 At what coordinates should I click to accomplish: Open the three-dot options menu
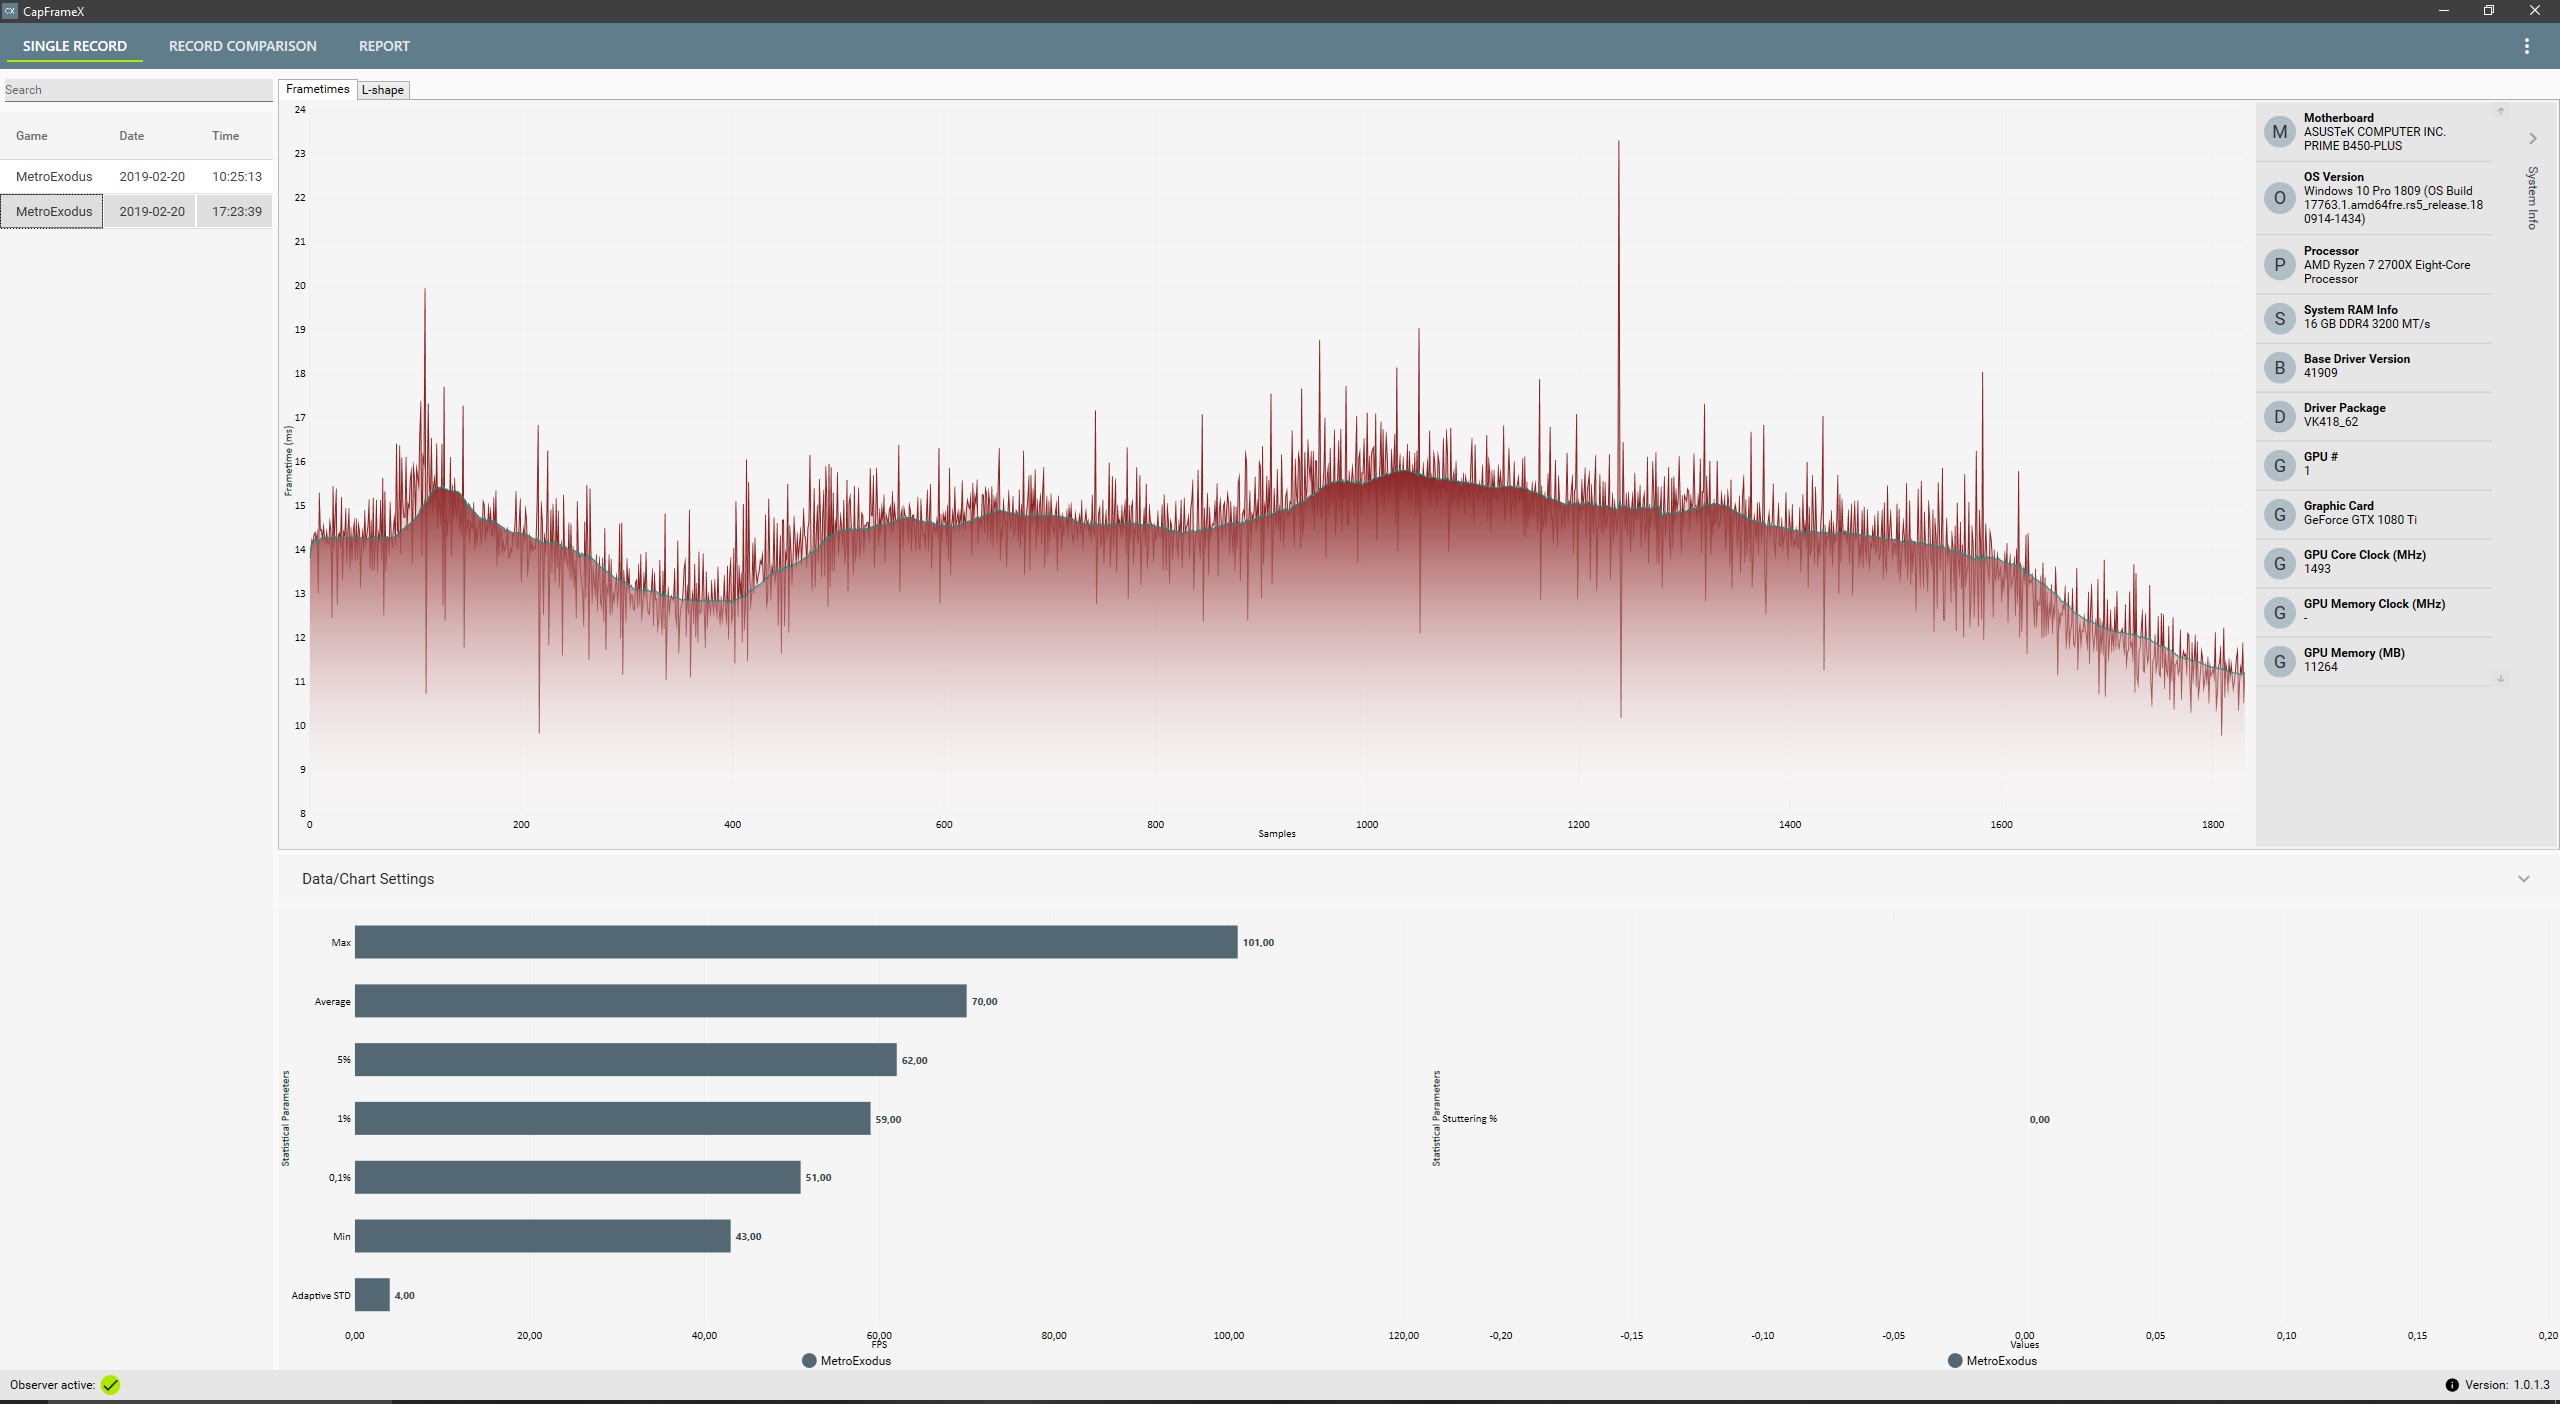click(2526, 46)
